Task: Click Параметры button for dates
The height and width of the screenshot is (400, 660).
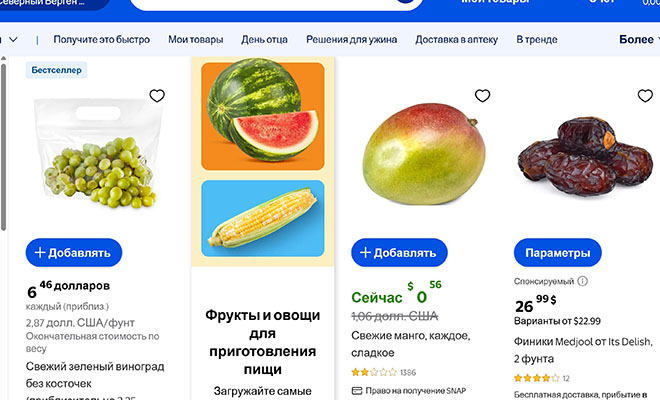Action: tap(557, 253)
